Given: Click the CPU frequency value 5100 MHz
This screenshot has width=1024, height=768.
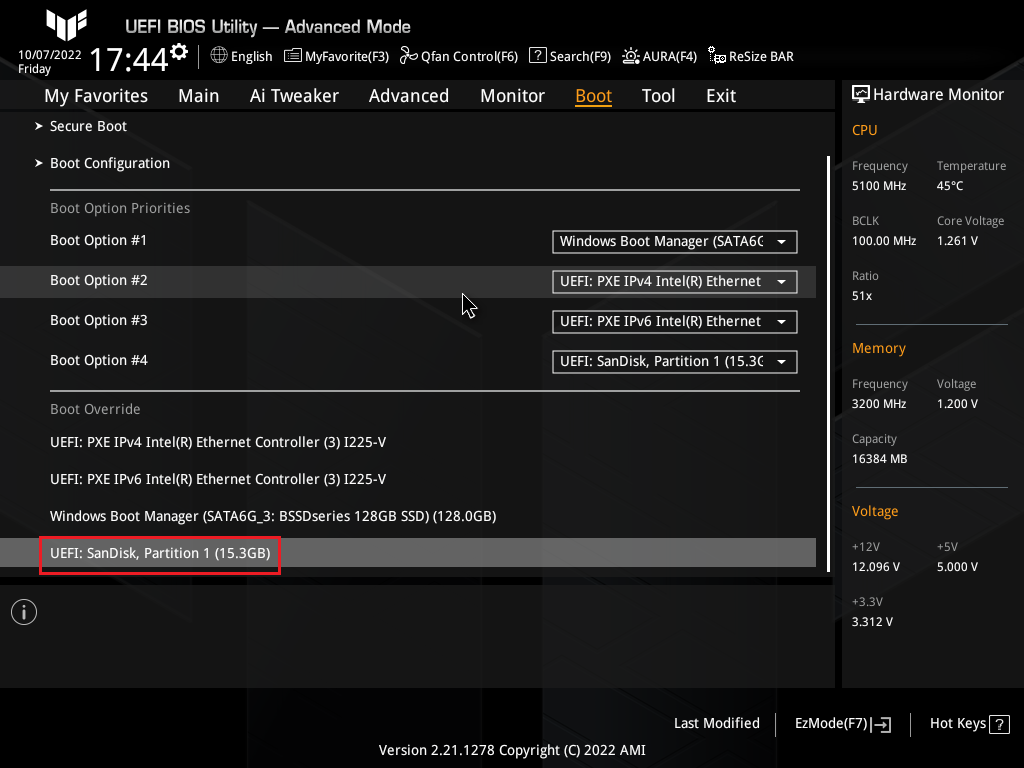Looking at the screenshot, I should point(878,186).
